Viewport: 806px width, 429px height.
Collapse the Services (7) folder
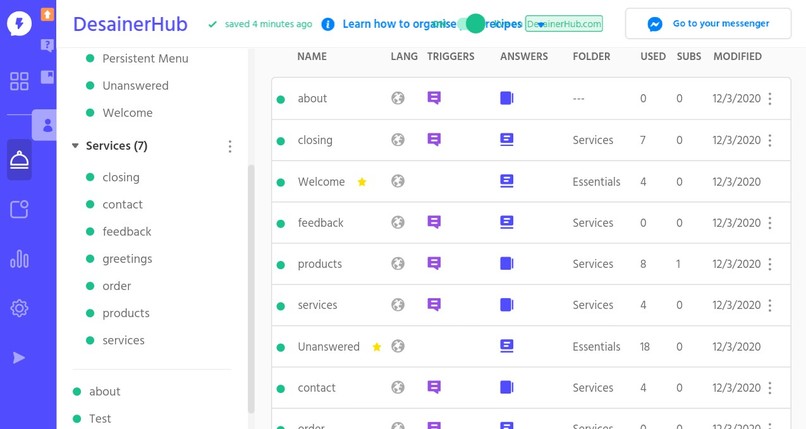(75, 146)
